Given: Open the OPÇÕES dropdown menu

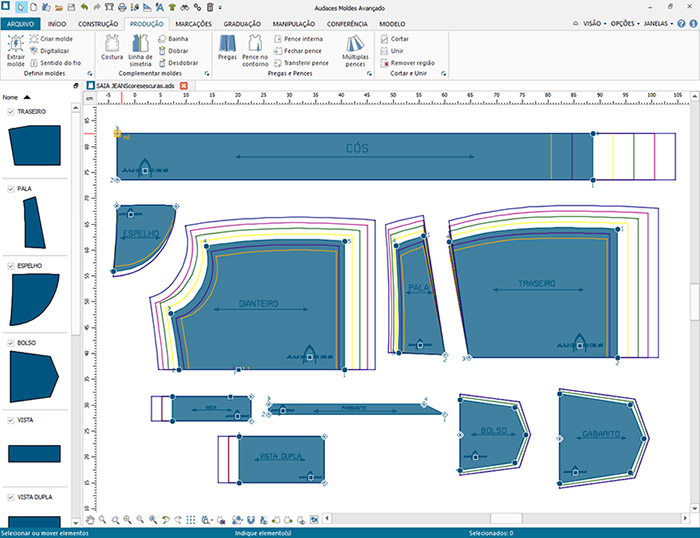Looking at the screenshot, I should [625, 24].
